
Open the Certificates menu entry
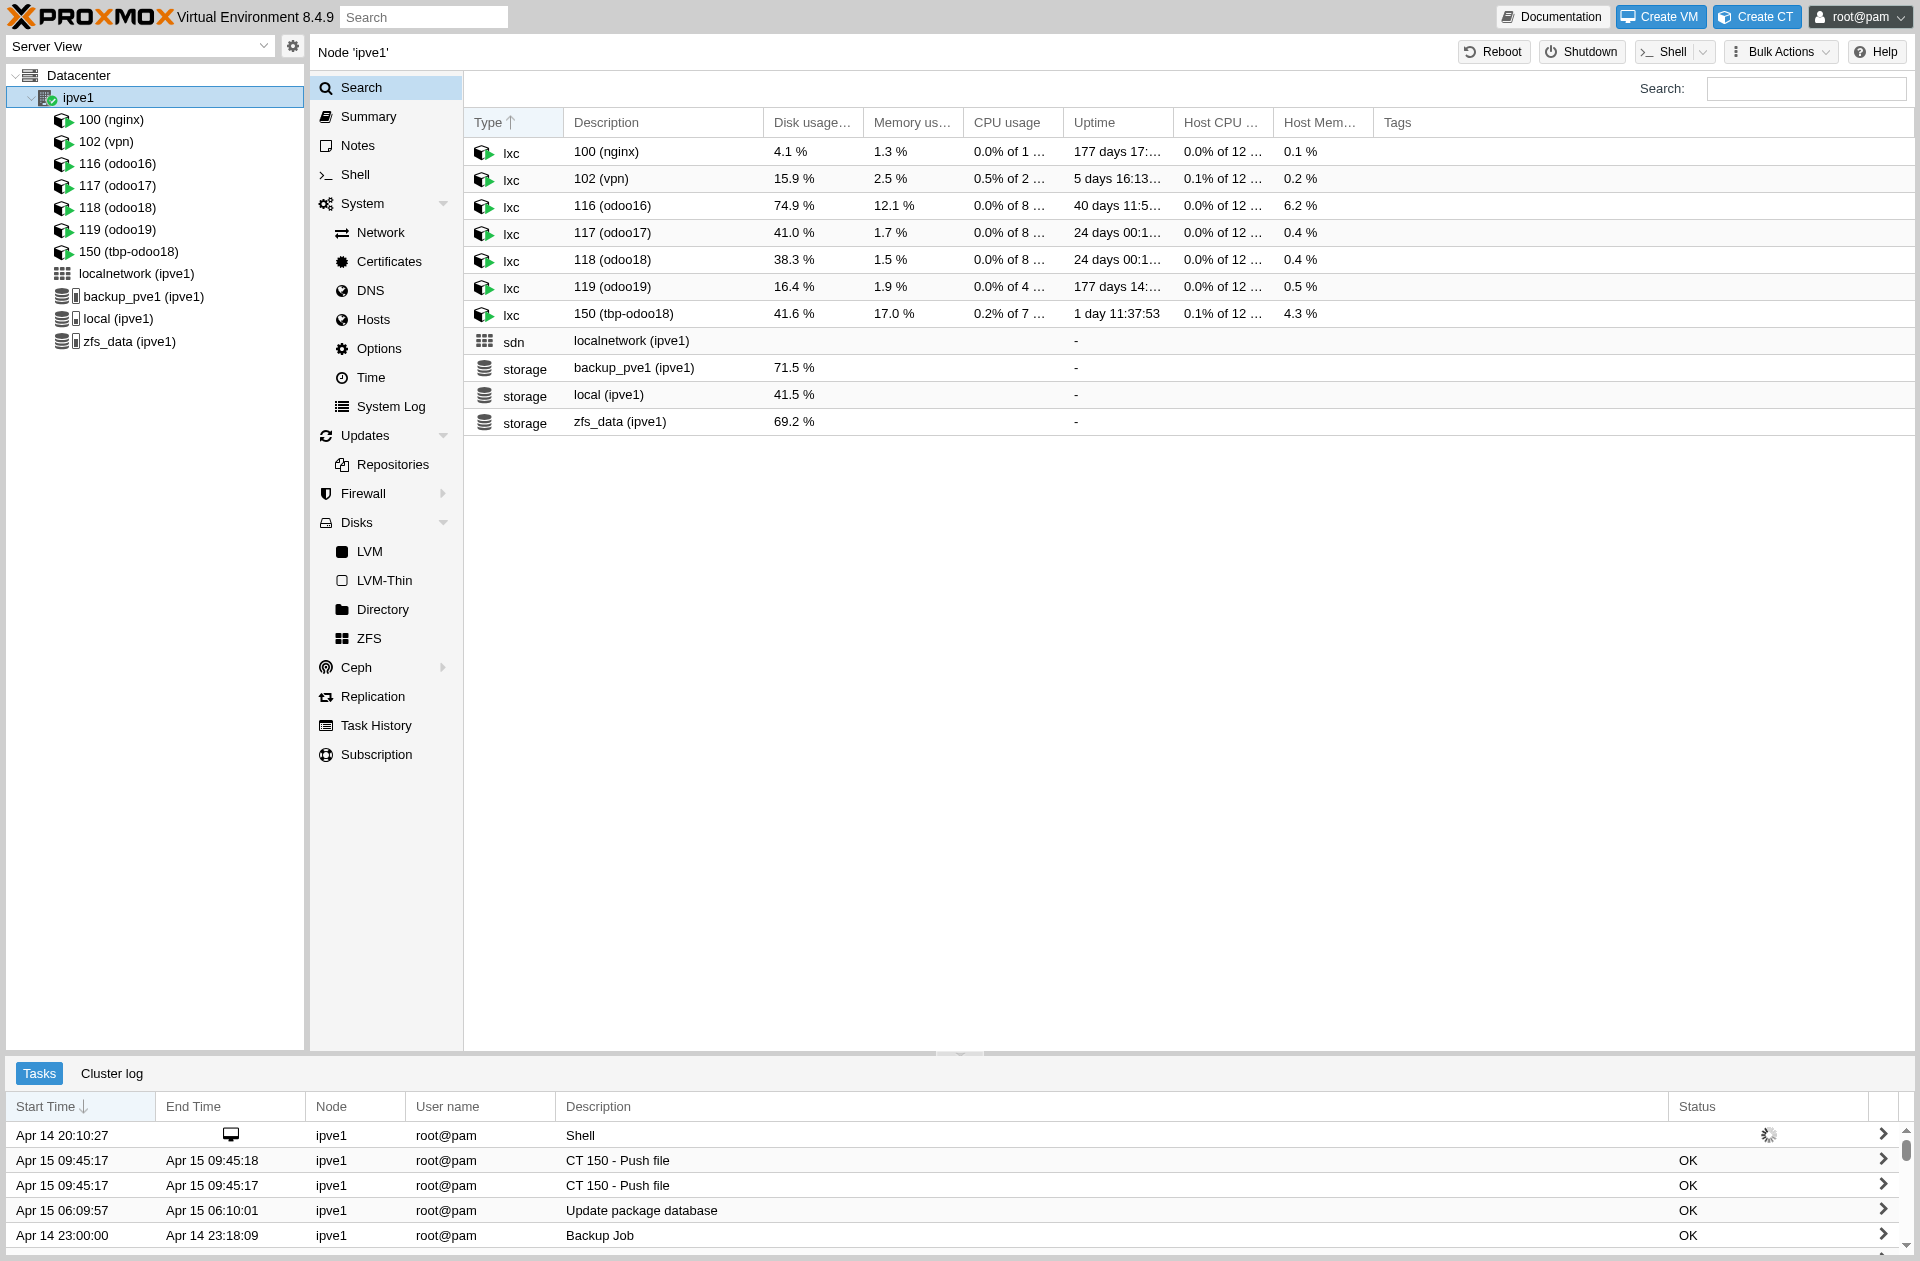(389, 262)
